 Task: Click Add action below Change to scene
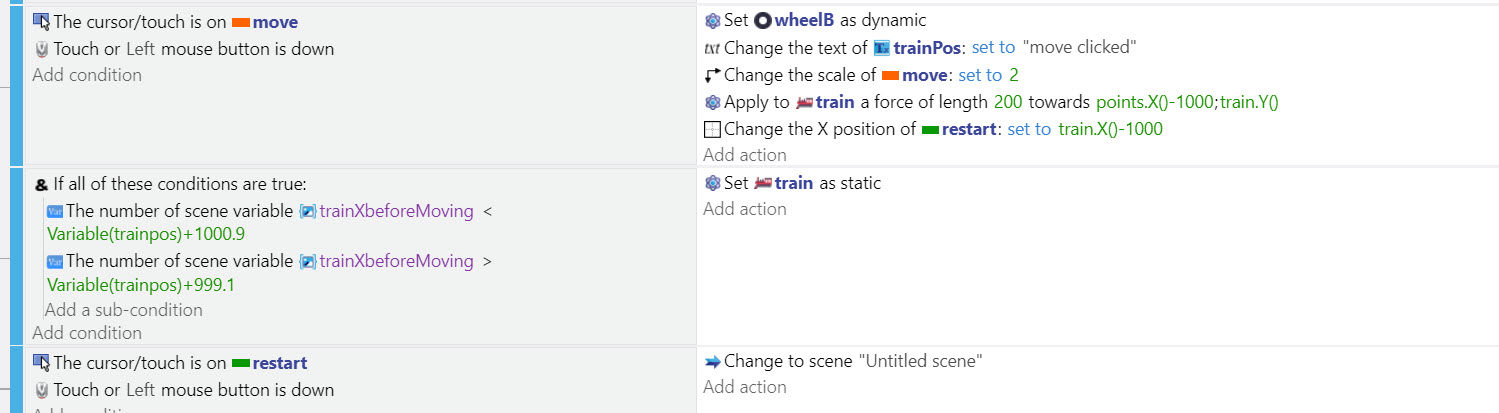pos(745,387)
